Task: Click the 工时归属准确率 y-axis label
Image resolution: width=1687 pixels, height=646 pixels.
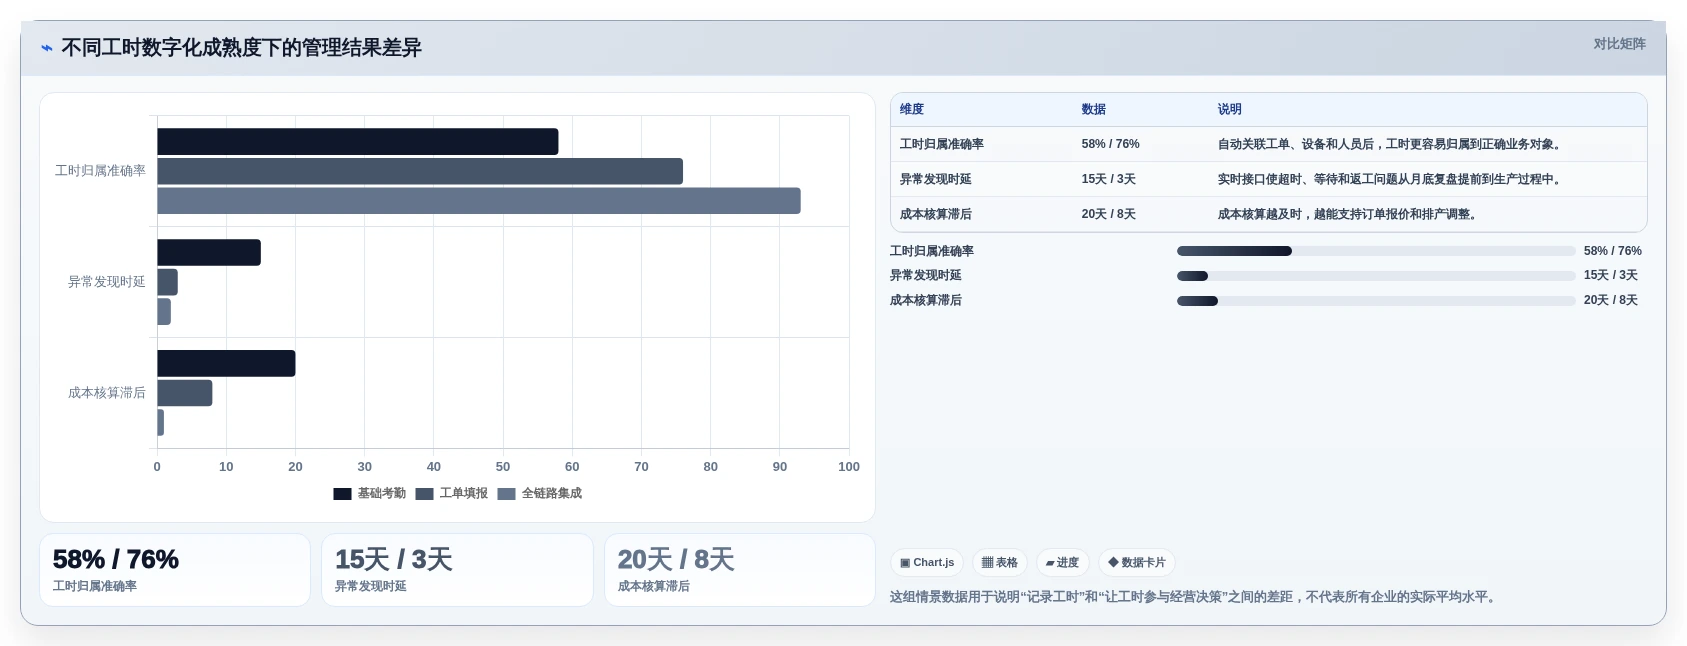Action: click(100, 171)
